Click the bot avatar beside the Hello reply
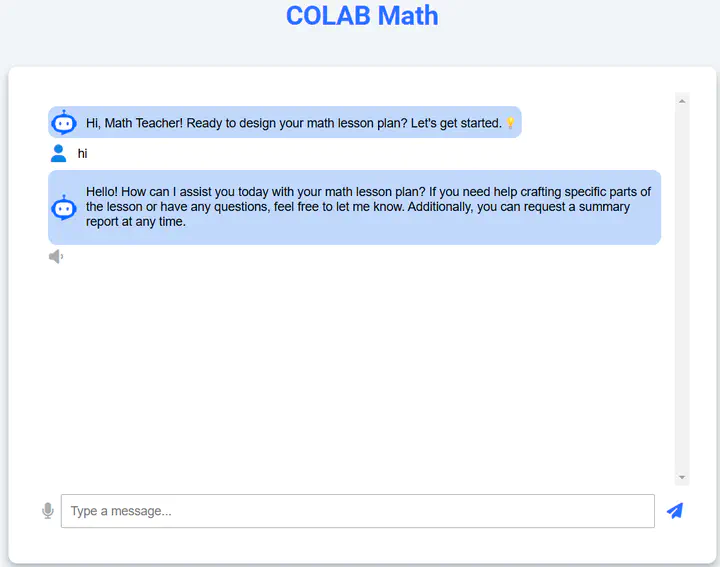The image size is (720, 567). coord(64,208)
